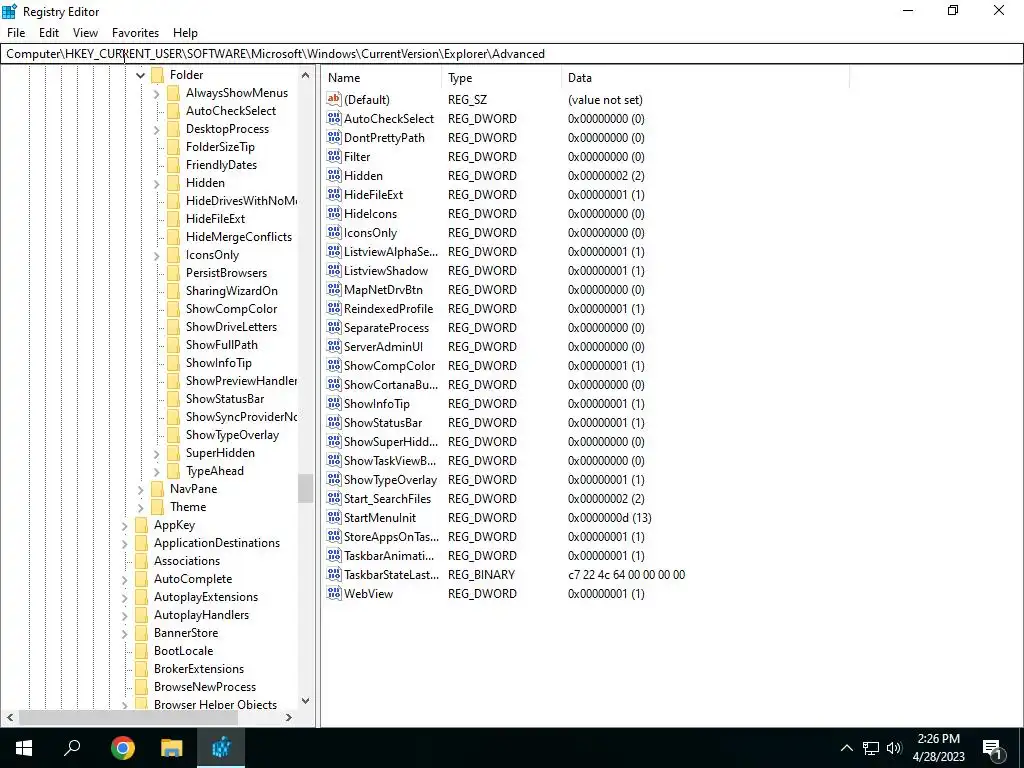Collapse the Folder key
The image size is (1024, 768).
pyautogui.click(x=140, y=75)
